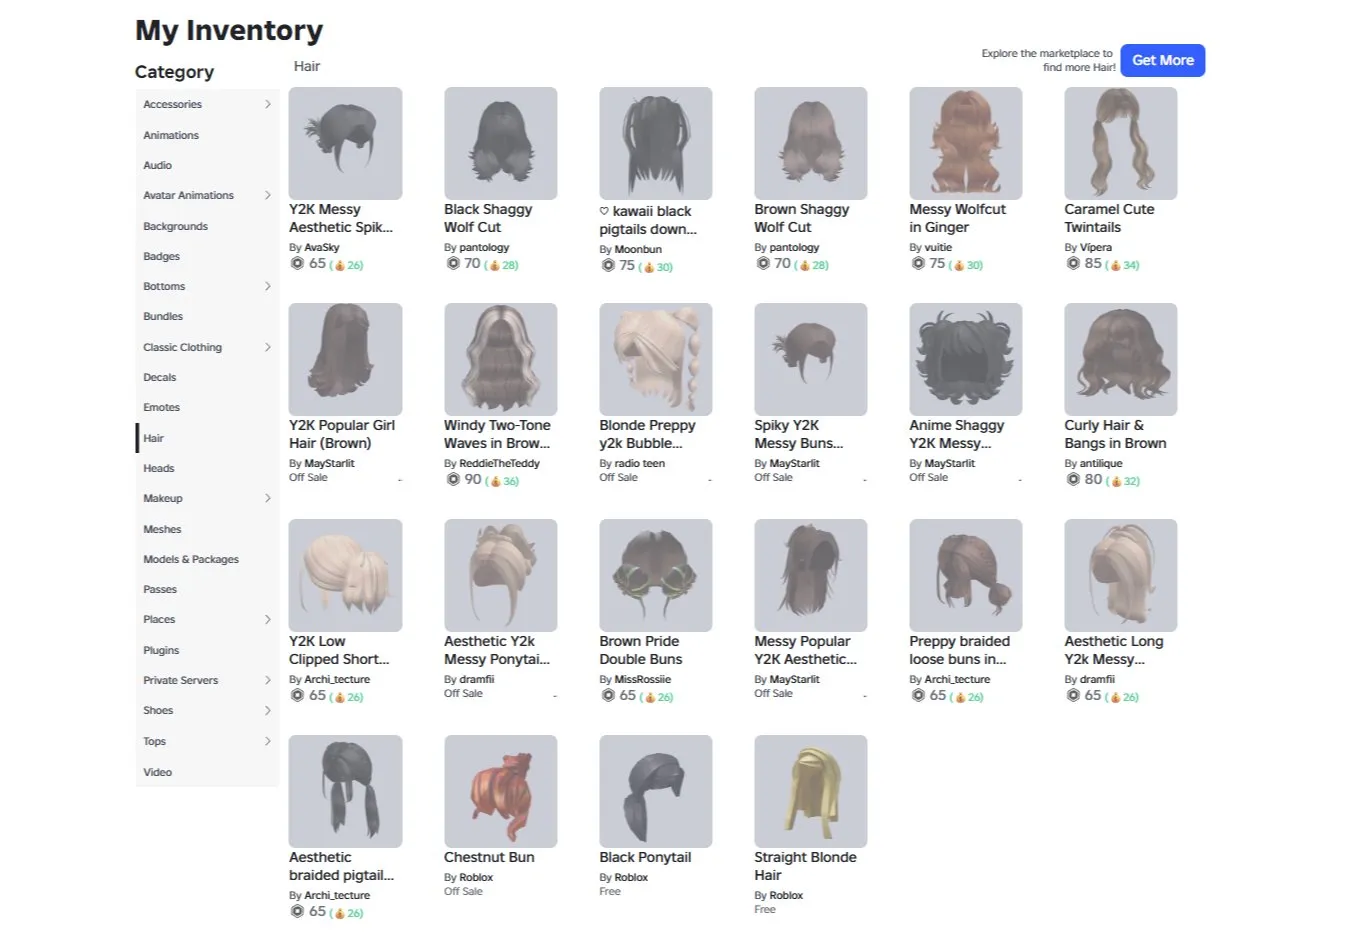Open the Animations category
The height and width of the screenshot is (938, 1363).
(171, 135)
